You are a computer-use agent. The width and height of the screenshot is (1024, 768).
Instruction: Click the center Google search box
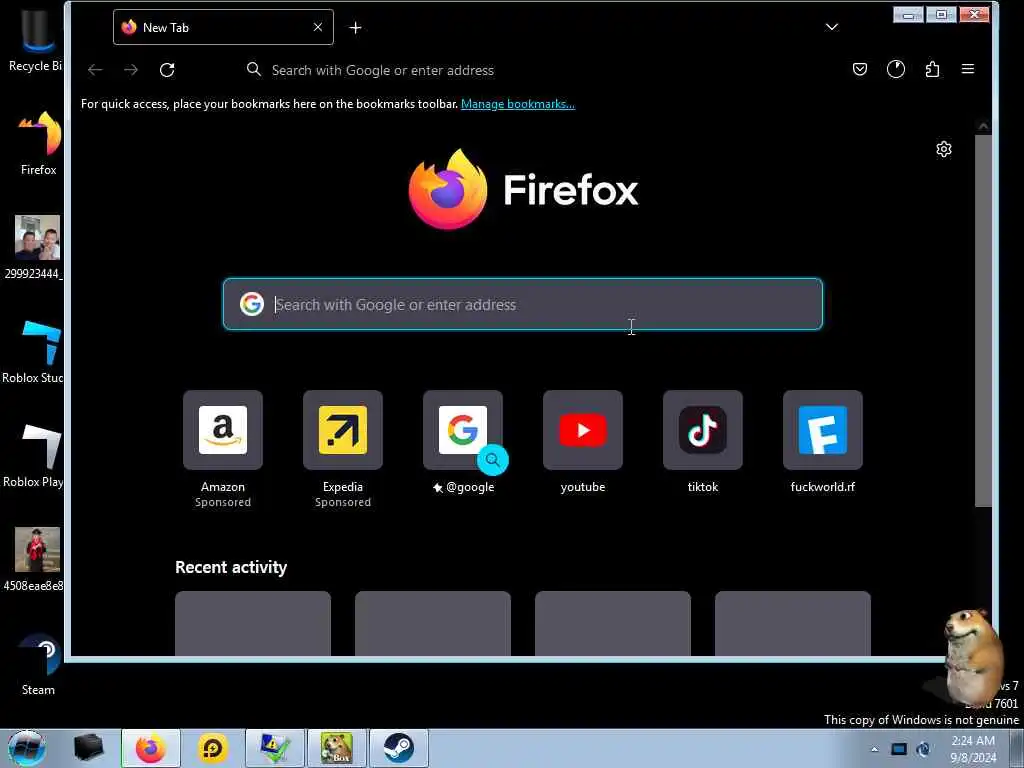point(522,304)
